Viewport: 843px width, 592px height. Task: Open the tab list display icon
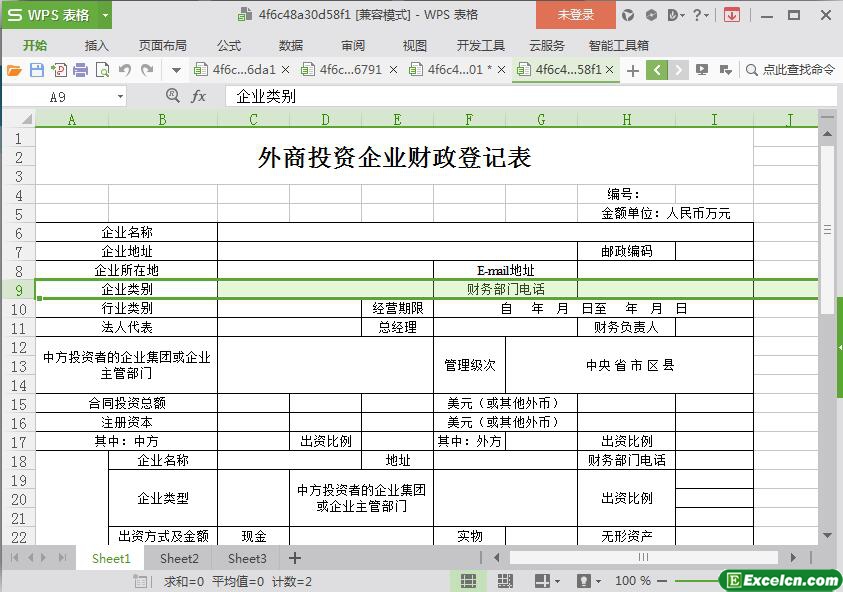pos(702,70)
